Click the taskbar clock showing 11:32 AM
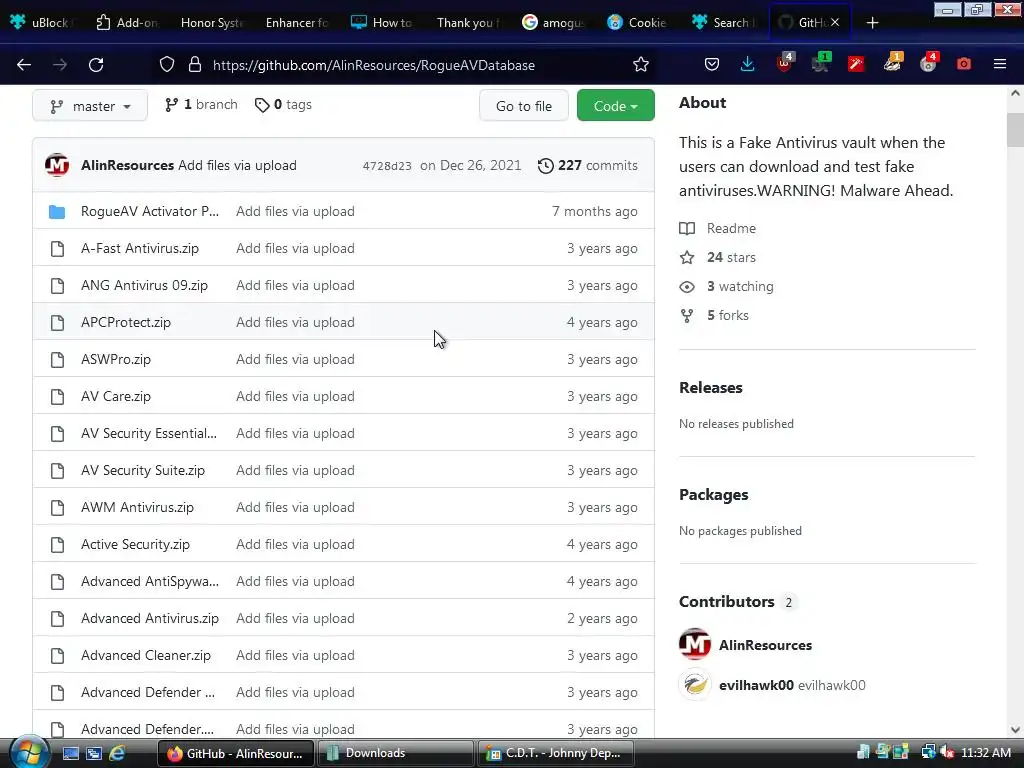1024x768 pixels. click(x=986, y=753)
